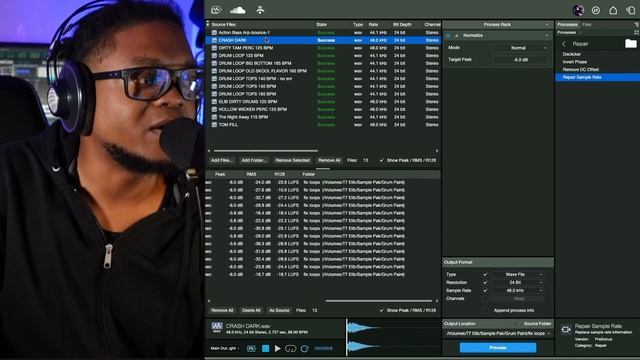Image resolution: width=640 pixels, height=360 pixels.
Task: Click the source files horizontal scrollbar
Action: pos(265,151)
